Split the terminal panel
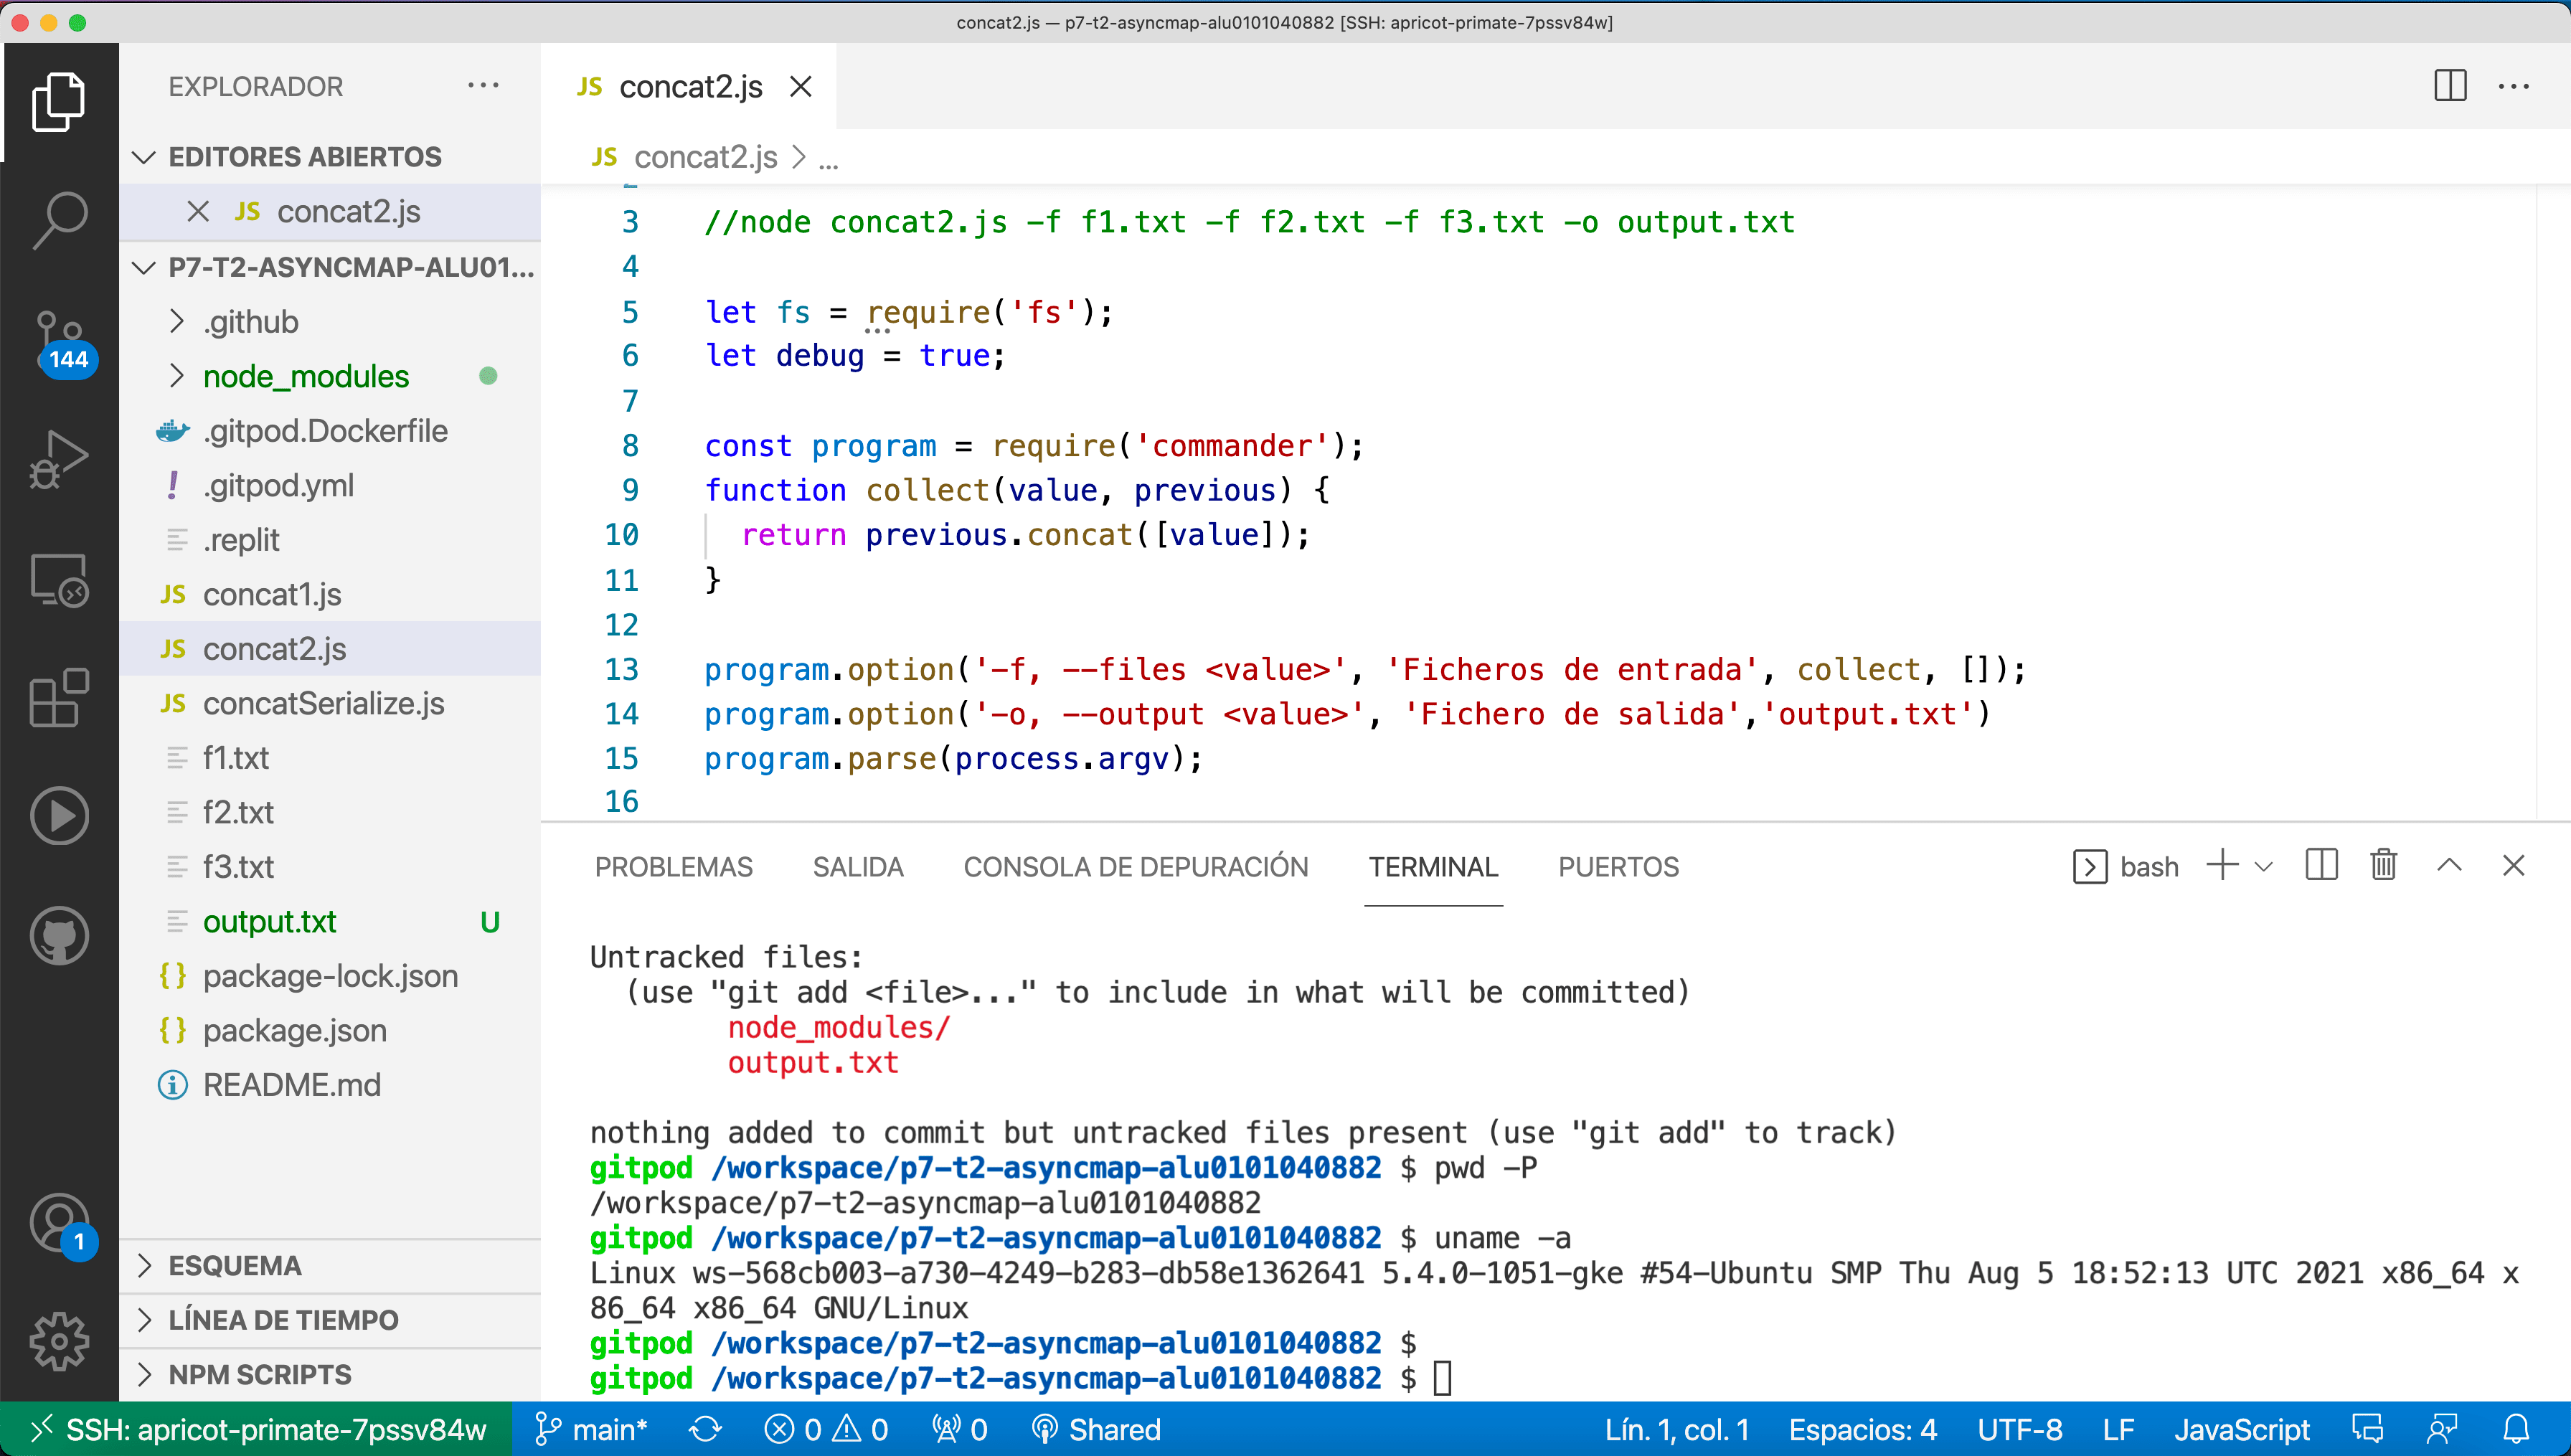This screenshot has height=1456, width=2571. coord(2321,866)
